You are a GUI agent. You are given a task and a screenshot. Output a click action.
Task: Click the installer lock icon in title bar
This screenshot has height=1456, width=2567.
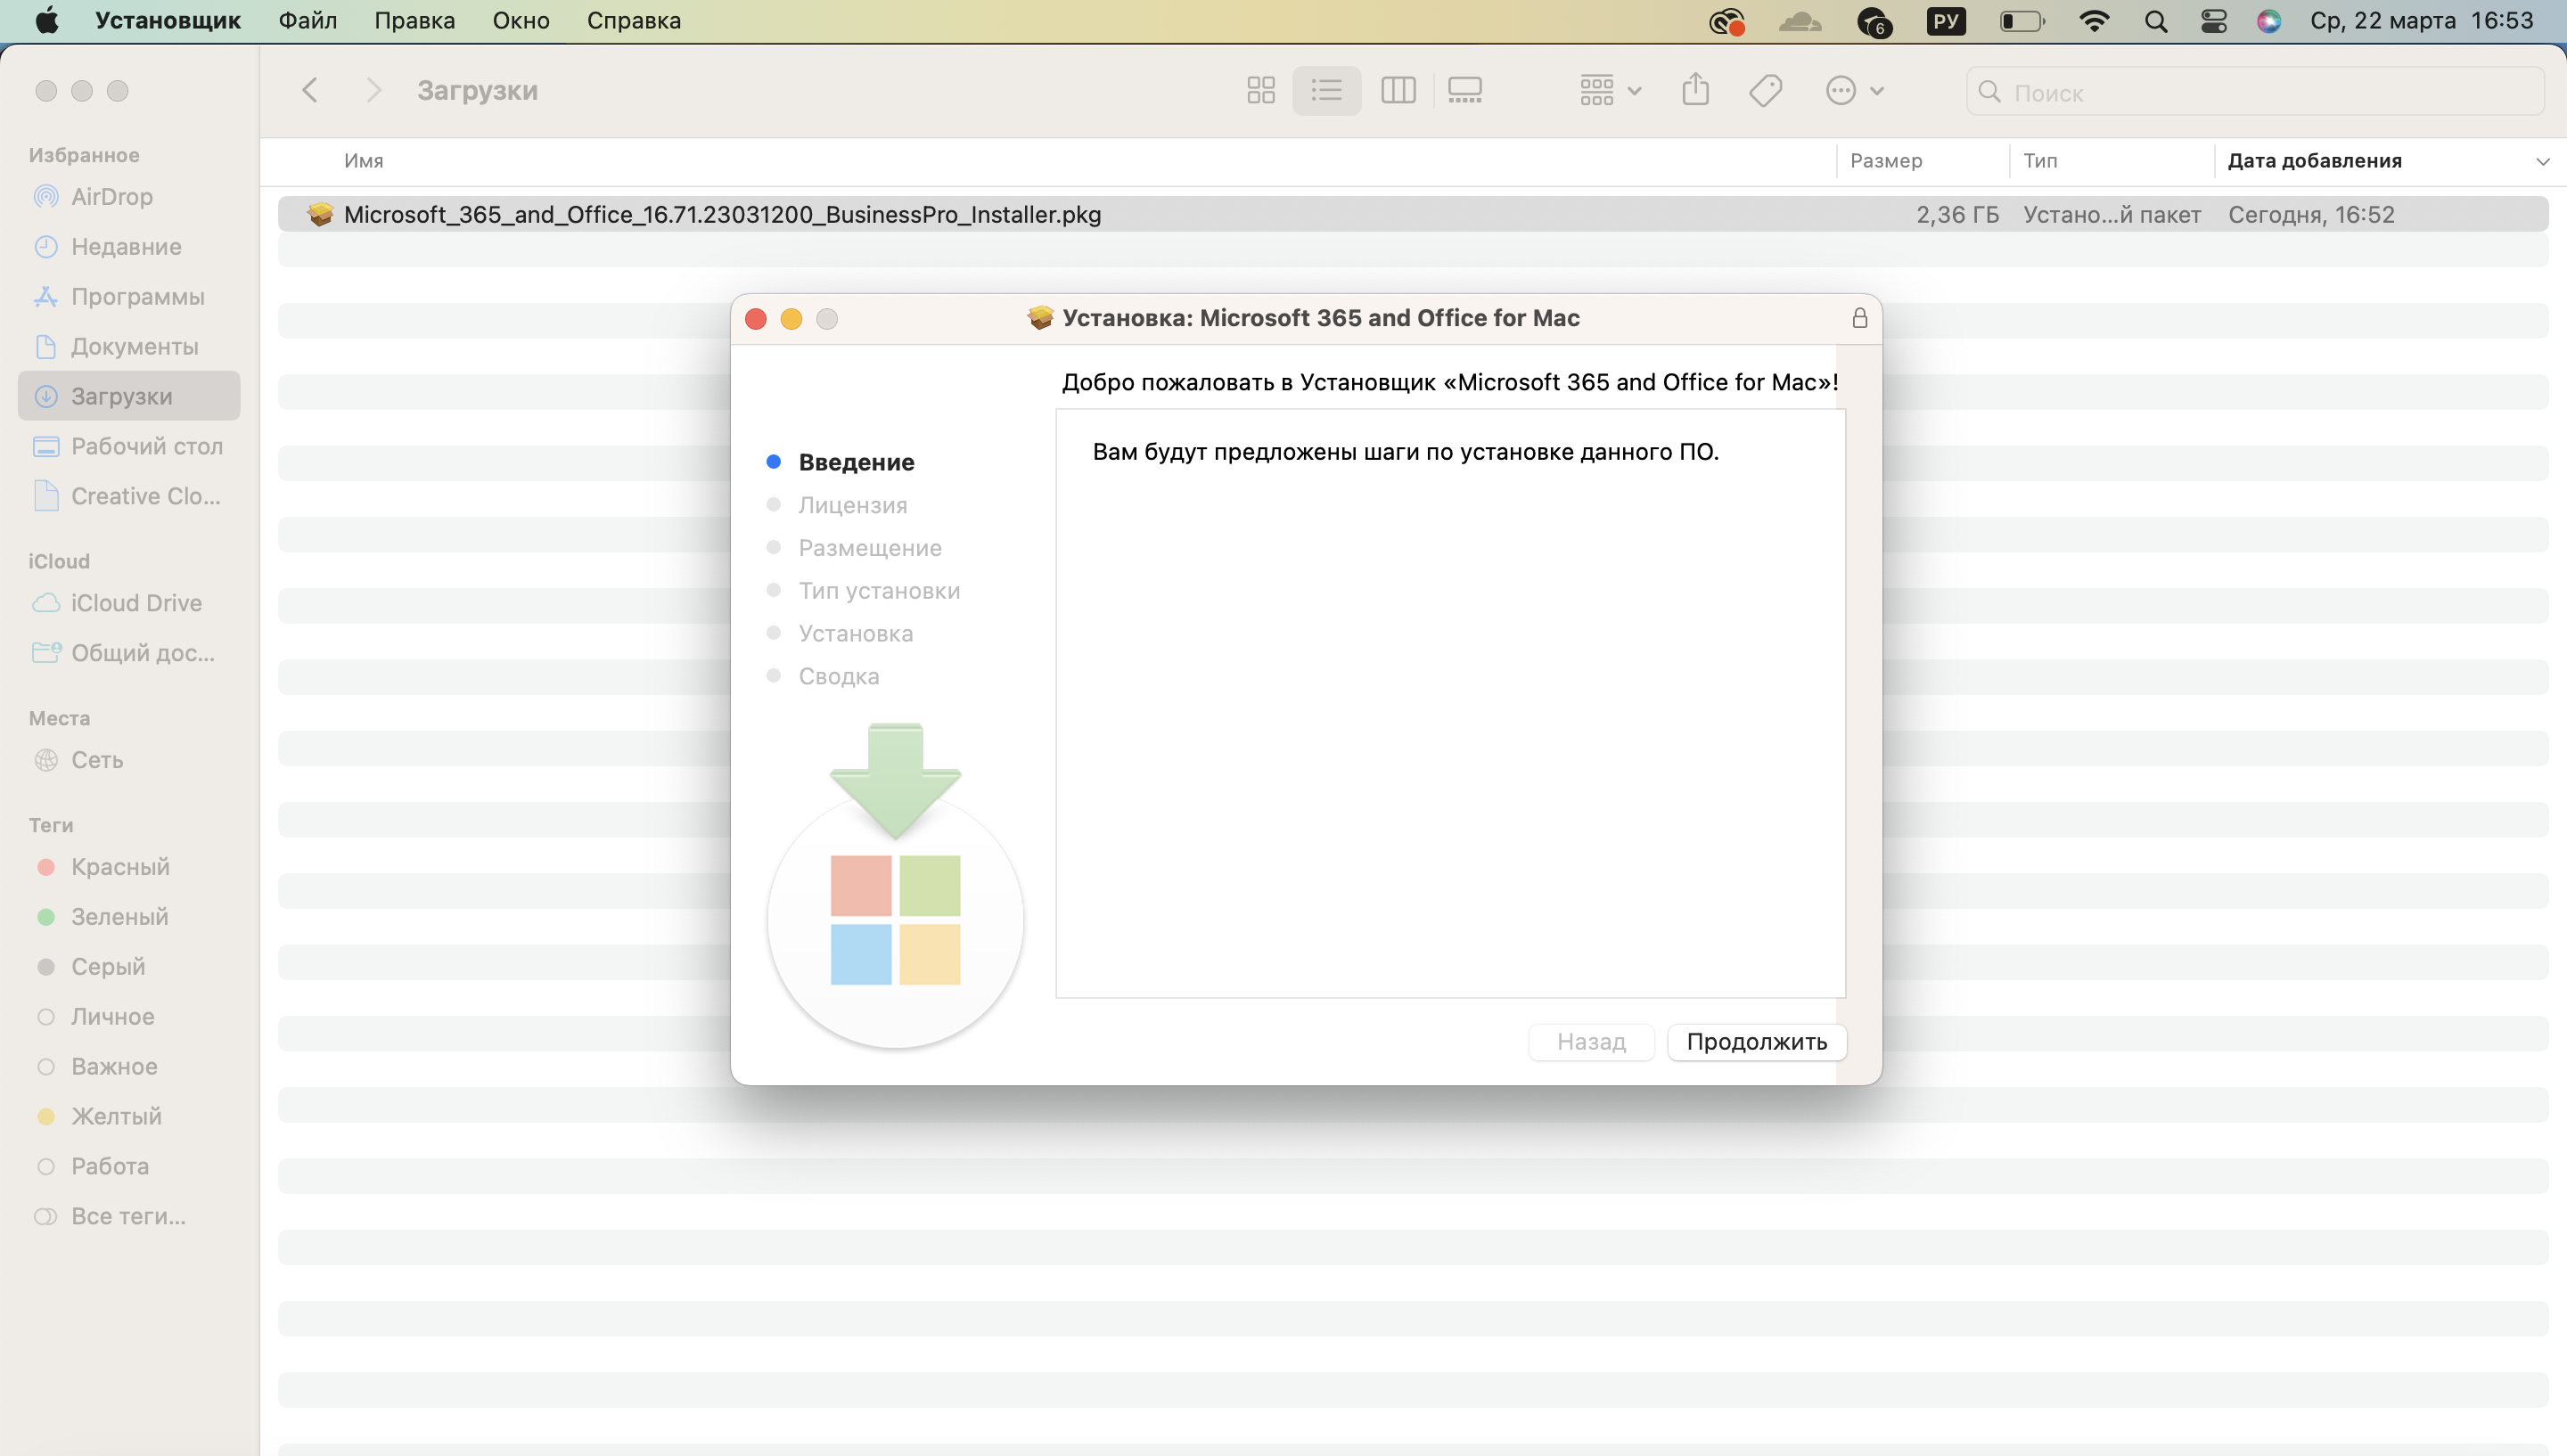1860,317
